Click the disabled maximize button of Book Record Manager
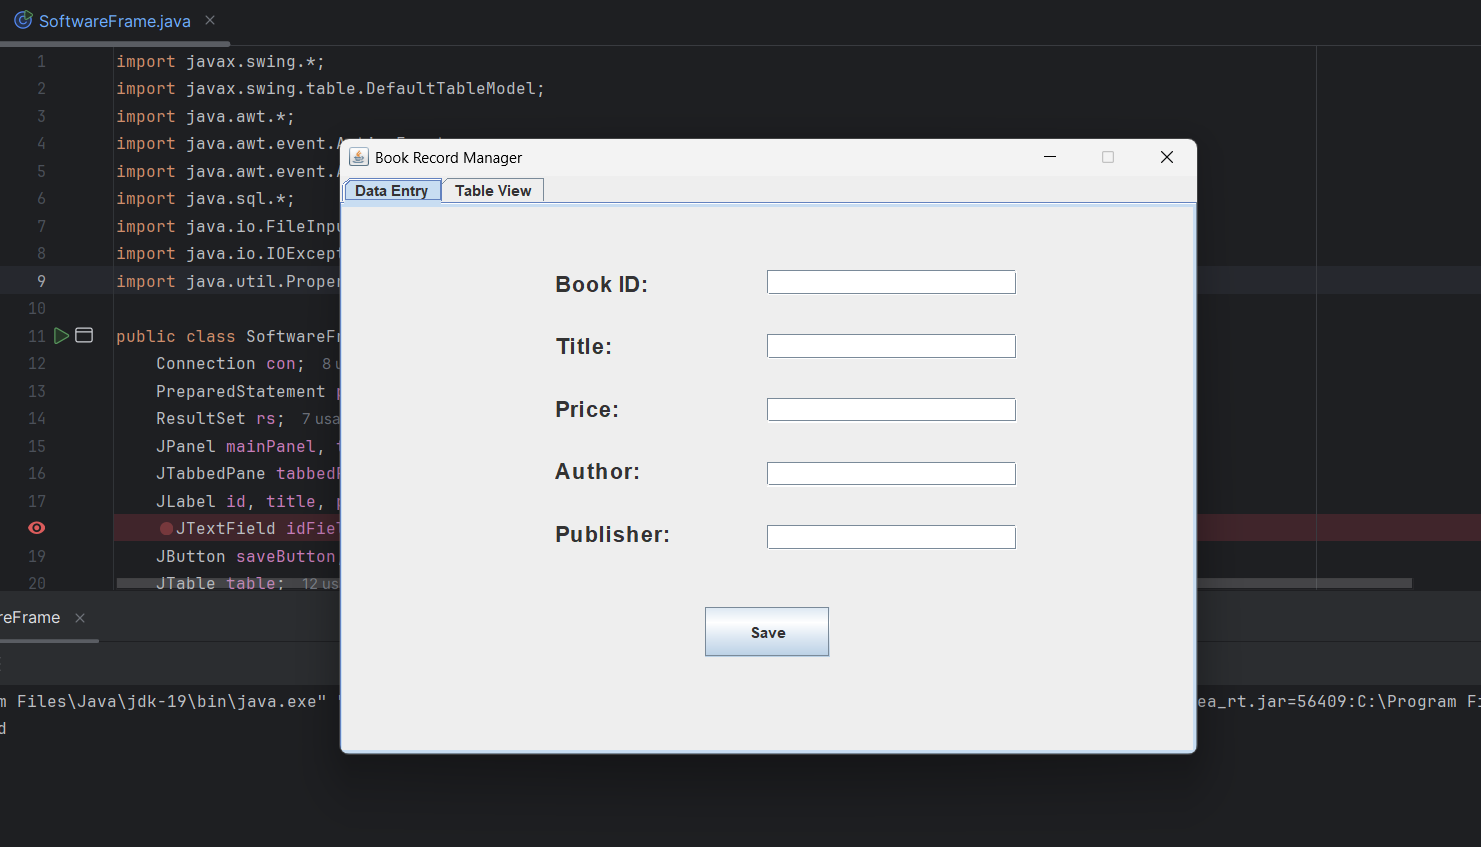Viewport: 1481px width, 847px height. coord(1108,157)
